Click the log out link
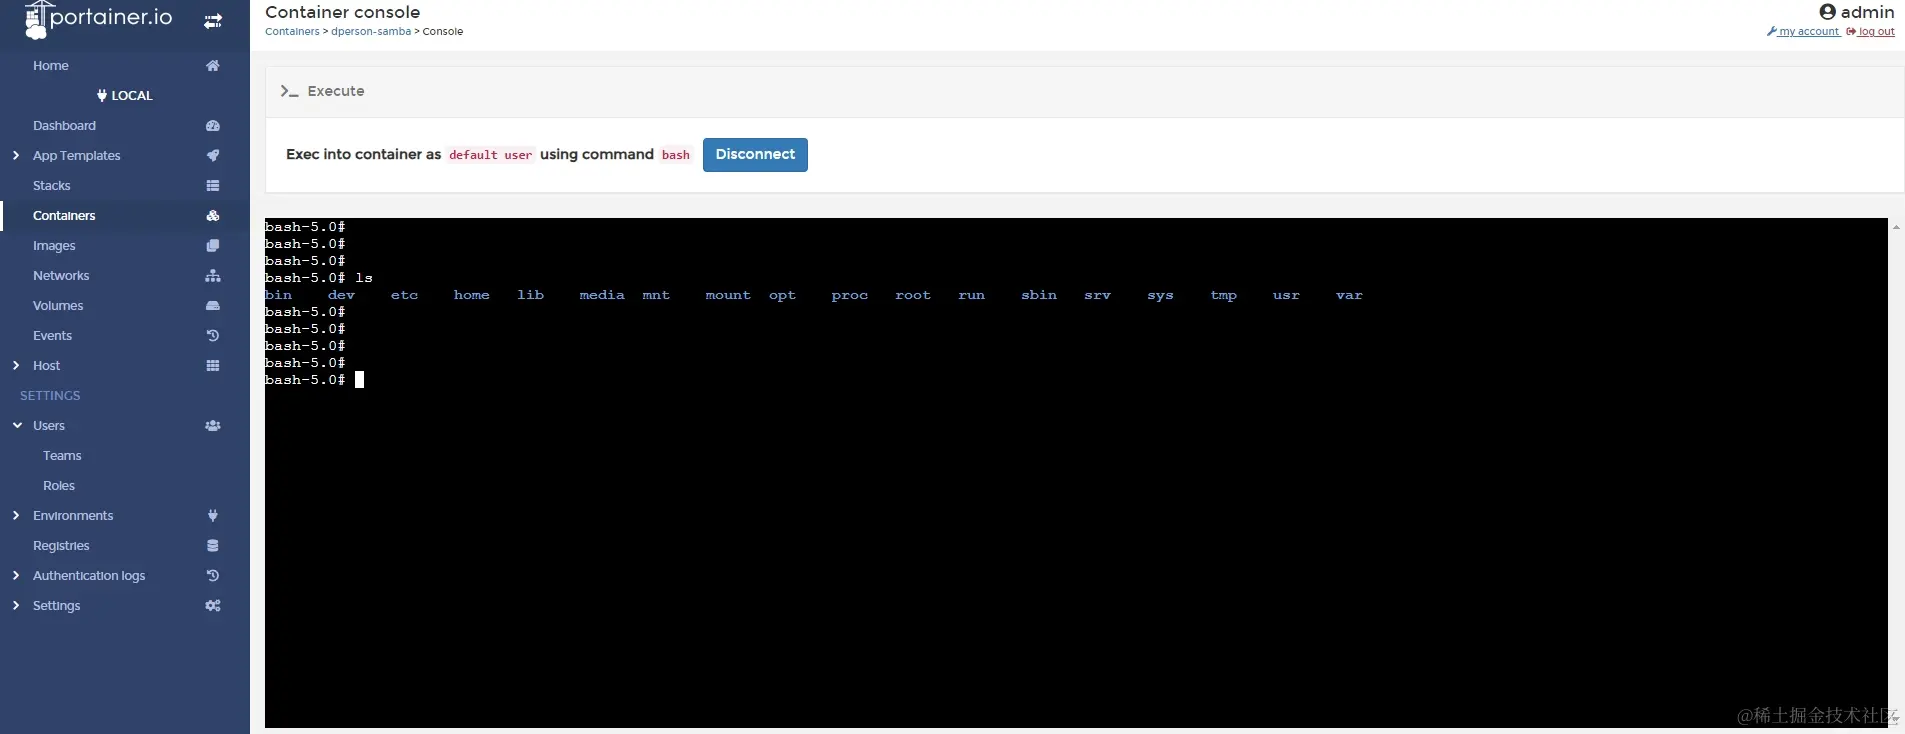The height and width of the screenshot is (734, 1905). pyautogui.click(x=1870, y=32)
